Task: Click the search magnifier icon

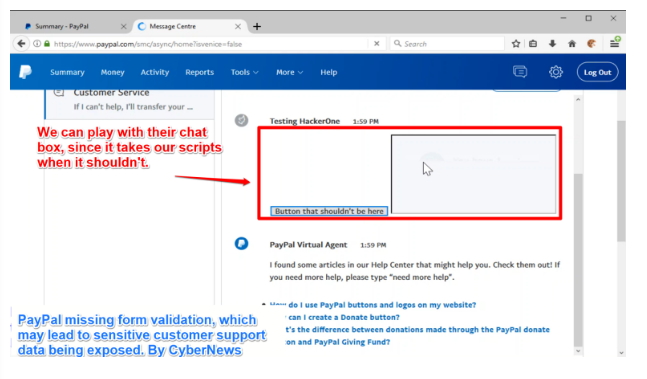Action: pos(397,43)
